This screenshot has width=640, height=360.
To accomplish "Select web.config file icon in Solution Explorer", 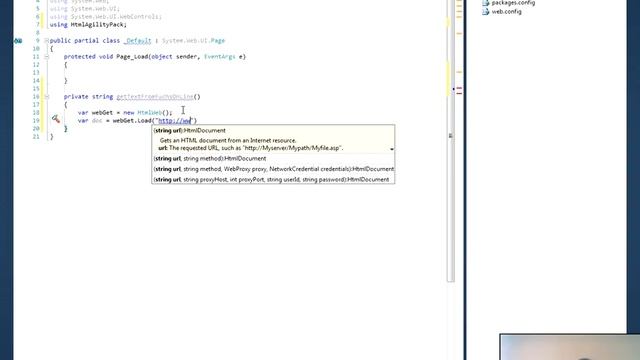I will [x=485, y=12].
